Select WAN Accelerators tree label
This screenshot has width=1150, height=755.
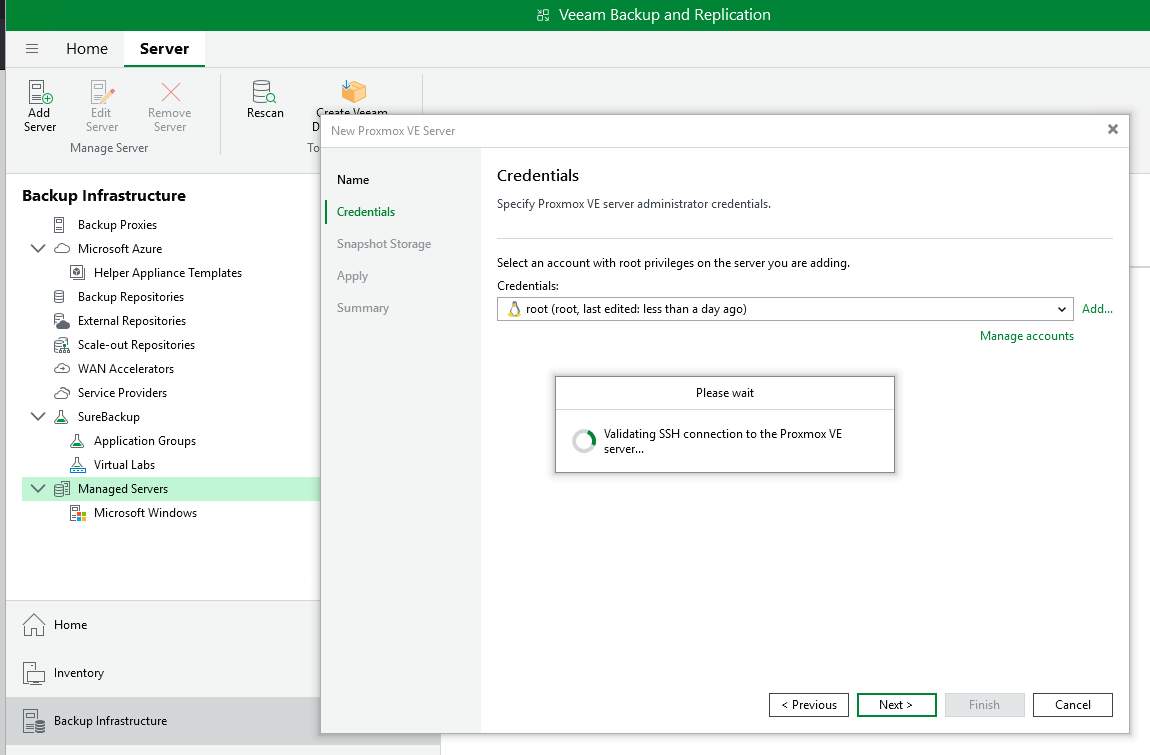[x=125, y=368]
